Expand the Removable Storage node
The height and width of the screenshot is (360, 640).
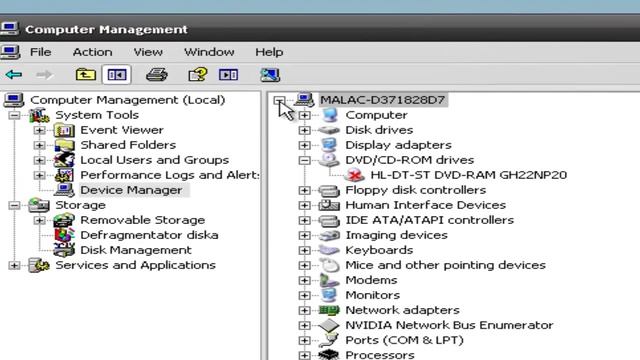point(40,220)
